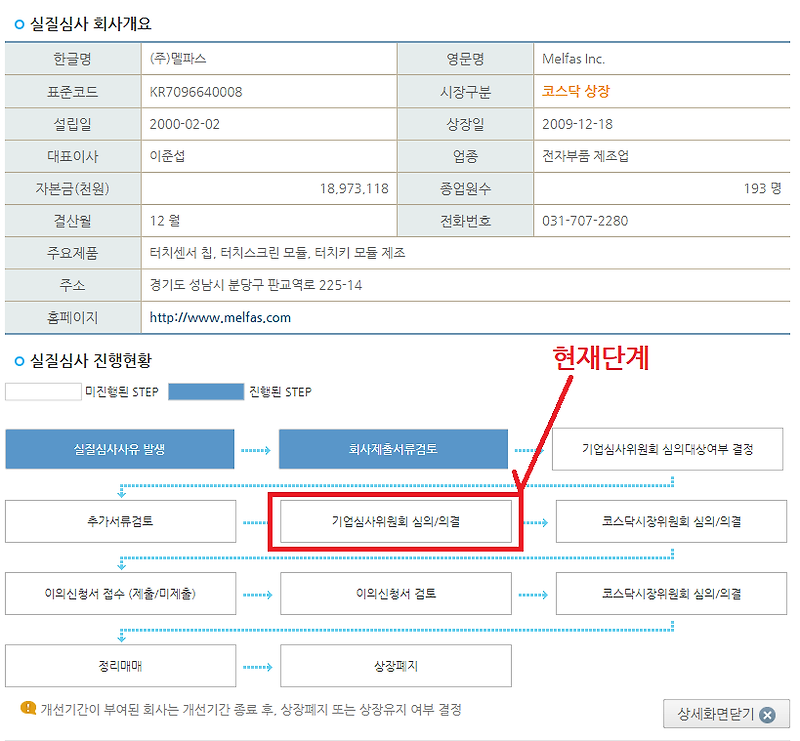Click the 실질심사 회사개요 section heading
800x741 pixels.
[91, 23]
